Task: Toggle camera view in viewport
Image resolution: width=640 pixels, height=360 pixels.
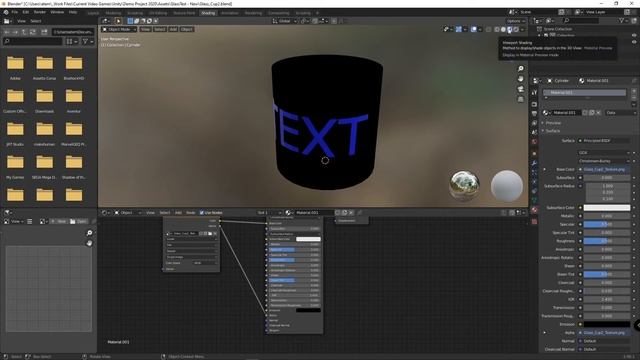Action: [x=520, y=89]
